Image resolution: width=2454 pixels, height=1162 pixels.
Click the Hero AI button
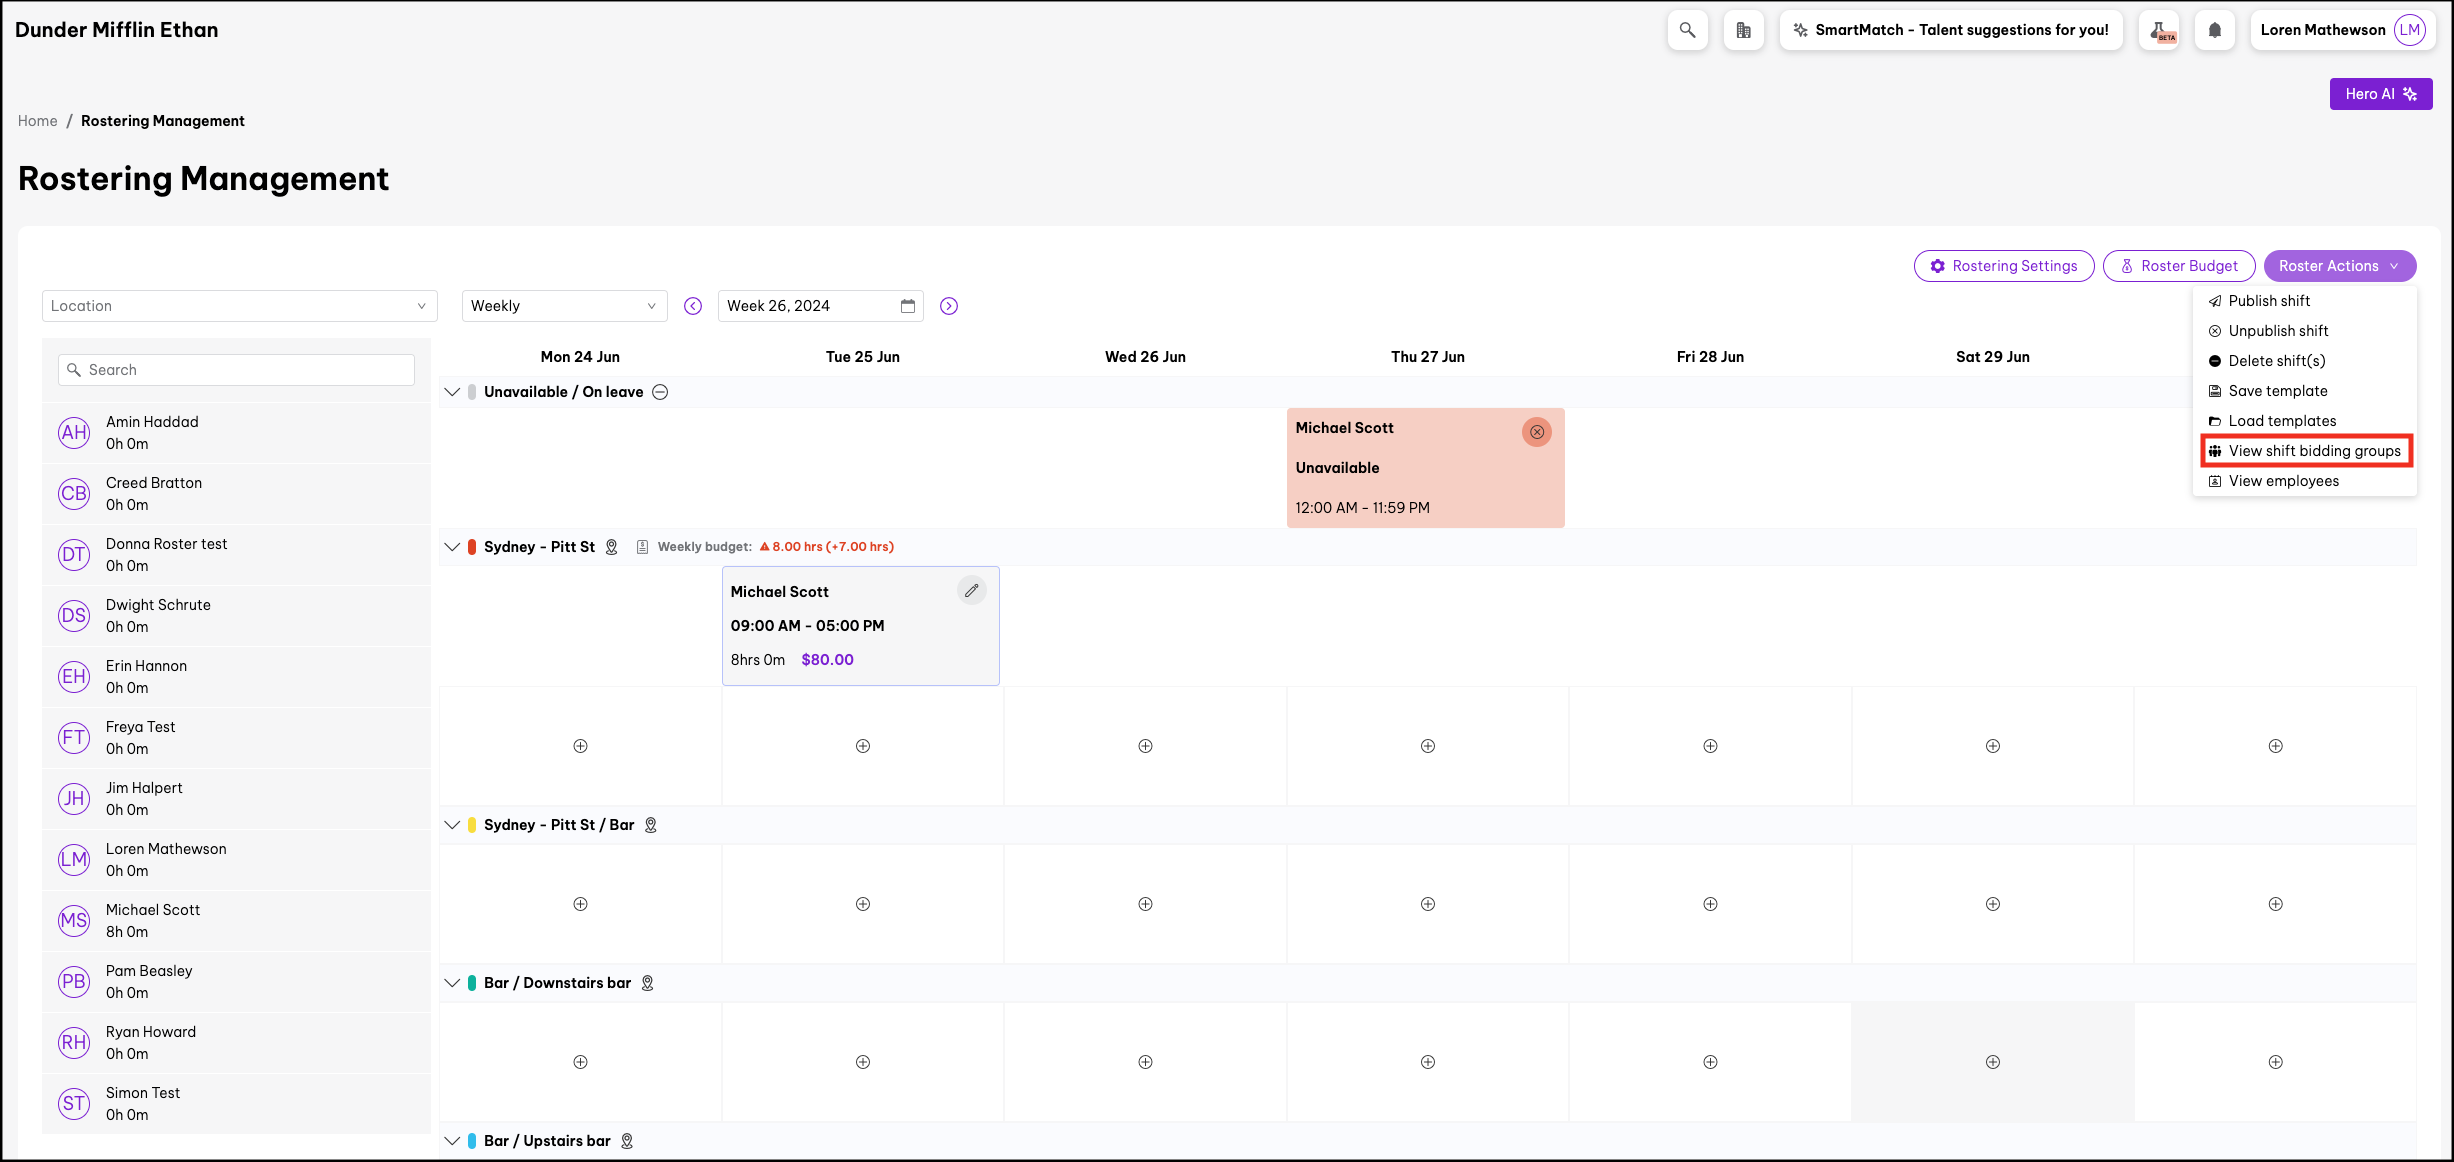[x=2380, y=94]
